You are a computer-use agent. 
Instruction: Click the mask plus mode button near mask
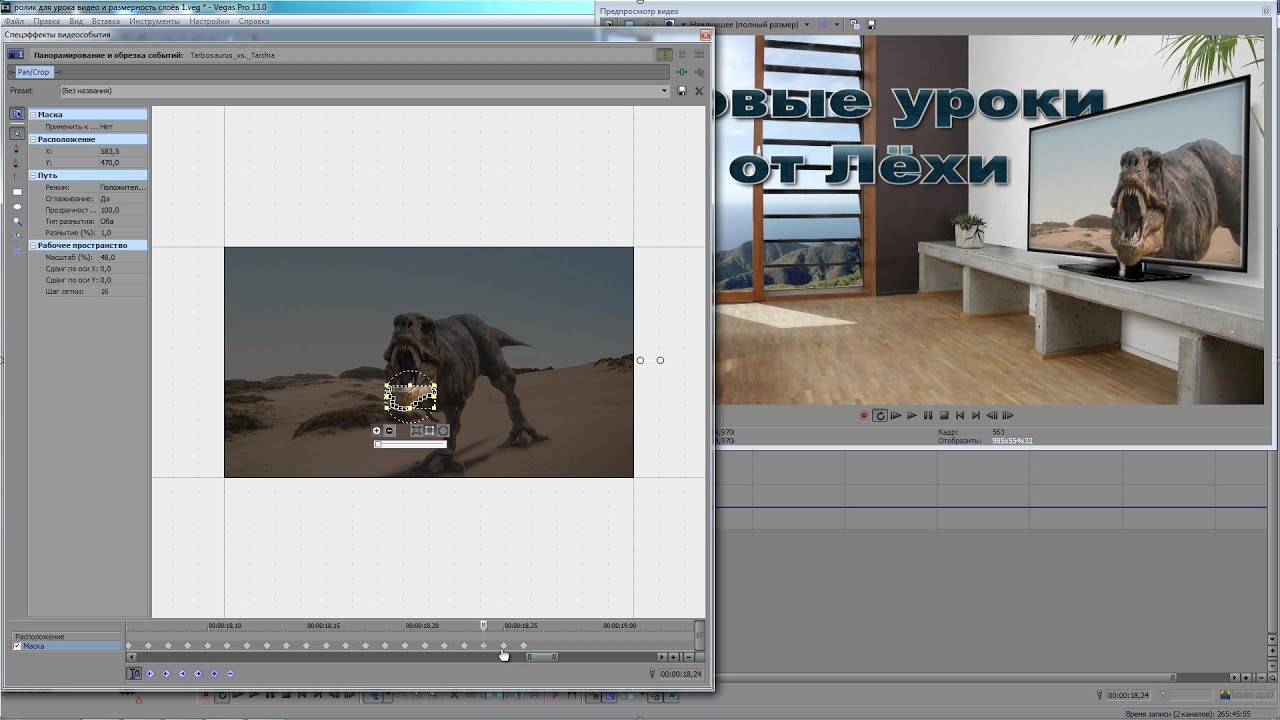click(x=377, y=431)
